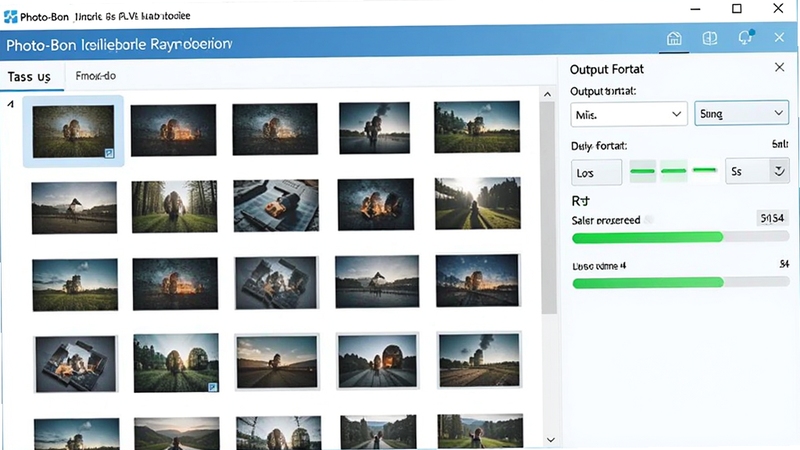Collapse the thumbnail group arrow left of first thumbnail
The width and height of the screenshot is (800, 450).
10,105
